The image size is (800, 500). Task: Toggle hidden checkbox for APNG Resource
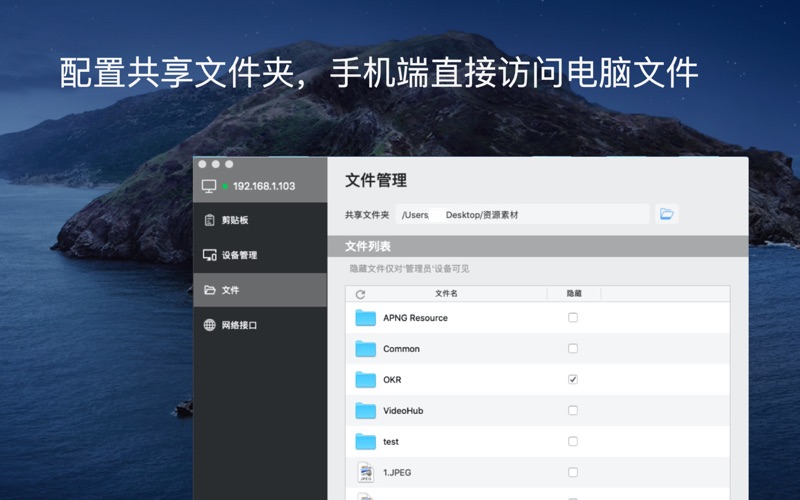pos(573,317)
